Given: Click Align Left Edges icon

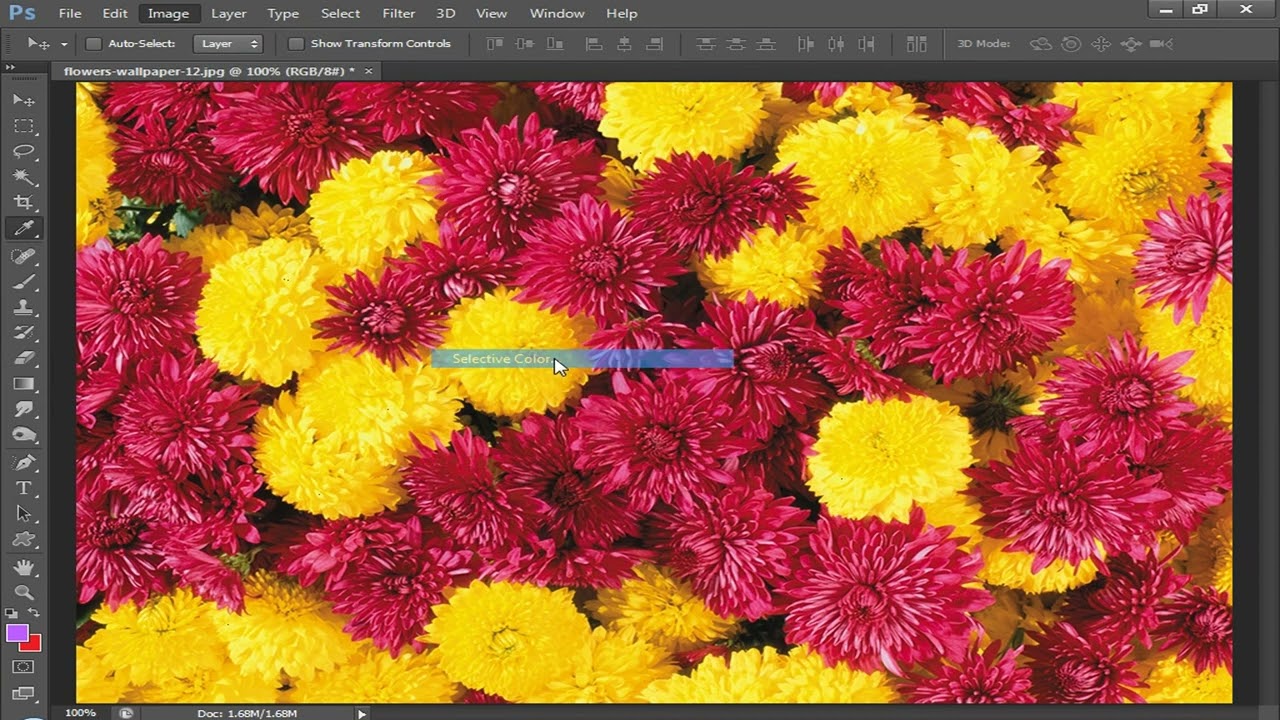Looking at the screenshot, I should coord(594,44).
